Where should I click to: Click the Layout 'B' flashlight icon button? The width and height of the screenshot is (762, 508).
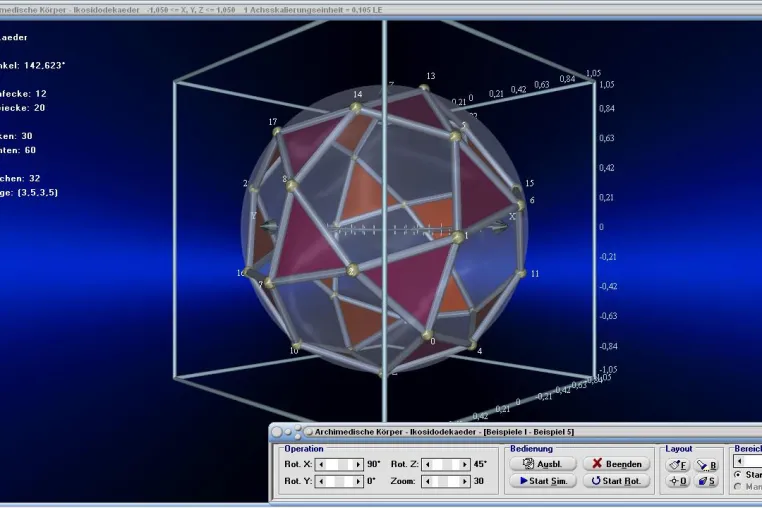706,465
